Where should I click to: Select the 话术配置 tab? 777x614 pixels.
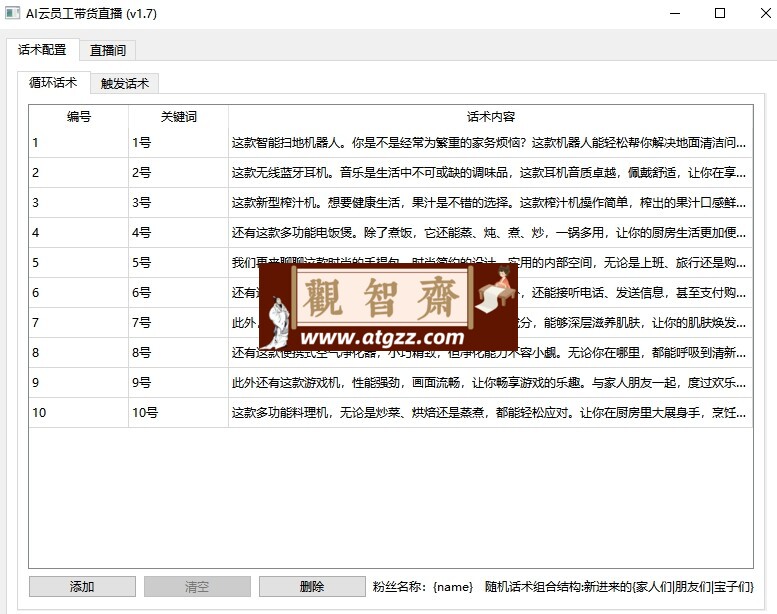[42, 50]
